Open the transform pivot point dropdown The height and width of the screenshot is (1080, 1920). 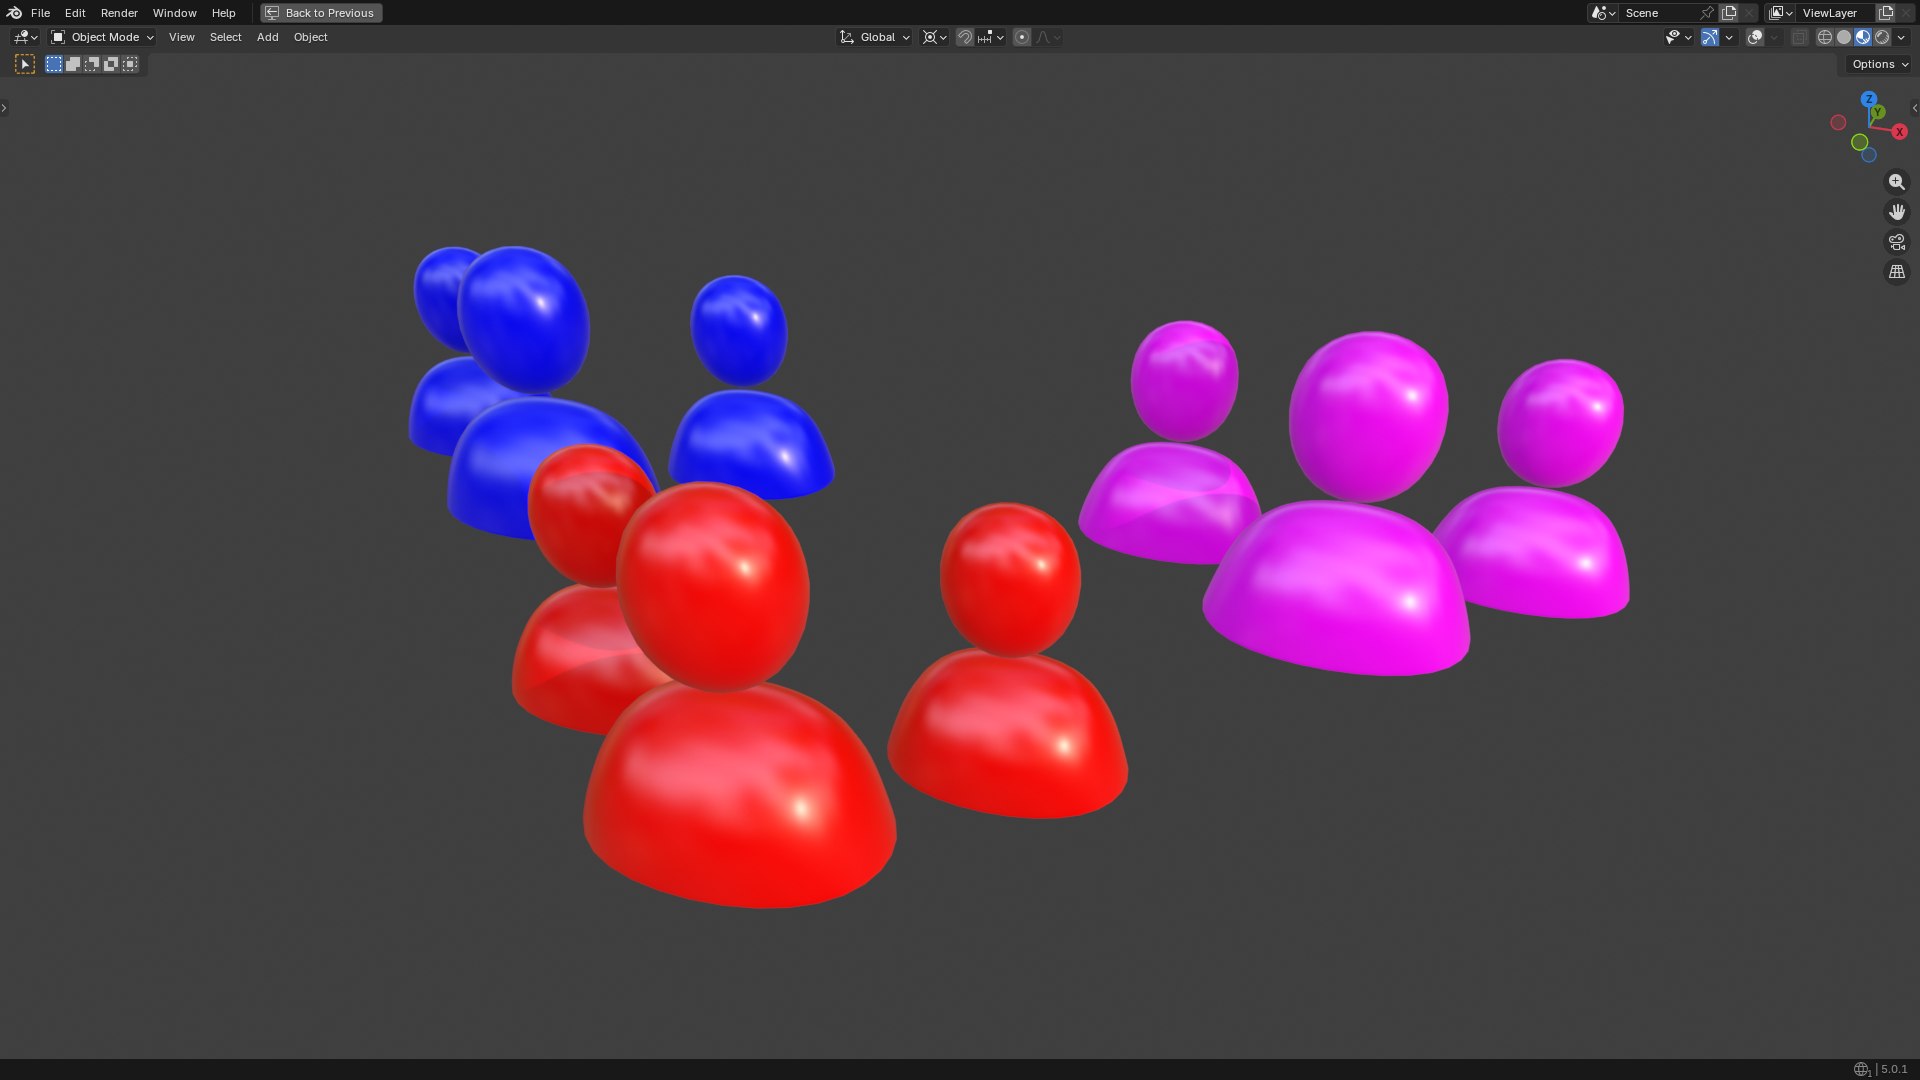pos(934,37)
